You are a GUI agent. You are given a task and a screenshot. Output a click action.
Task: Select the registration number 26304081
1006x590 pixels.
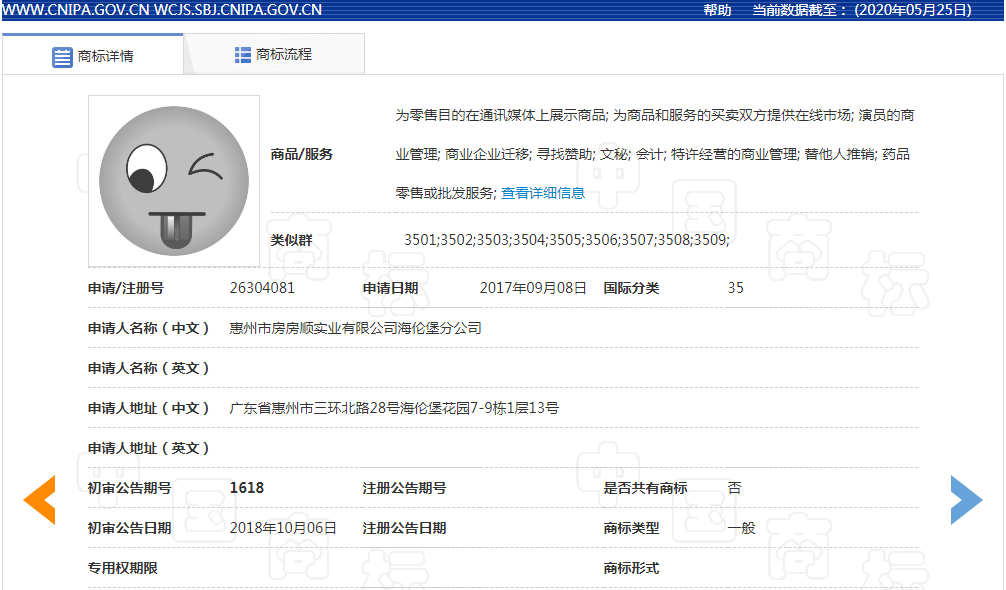tap(262, 288)
